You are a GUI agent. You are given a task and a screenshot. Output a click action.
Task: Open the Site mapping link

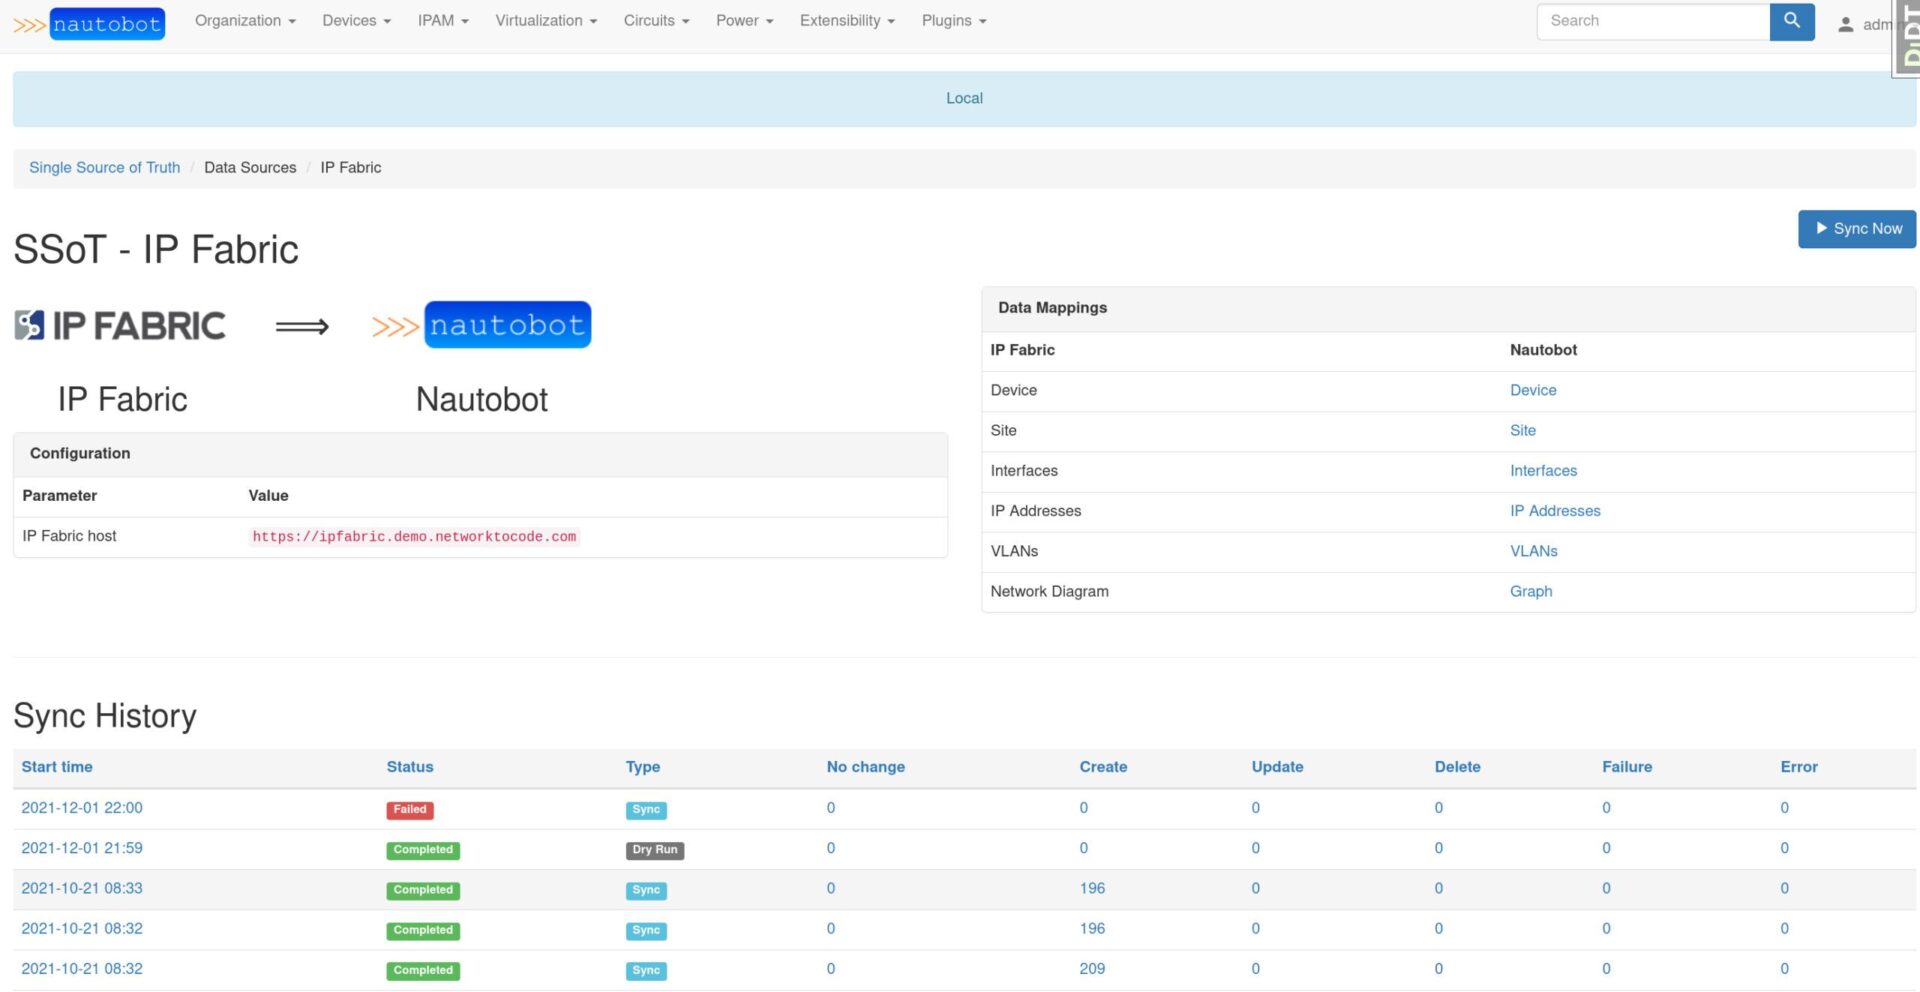[1523, 431]
